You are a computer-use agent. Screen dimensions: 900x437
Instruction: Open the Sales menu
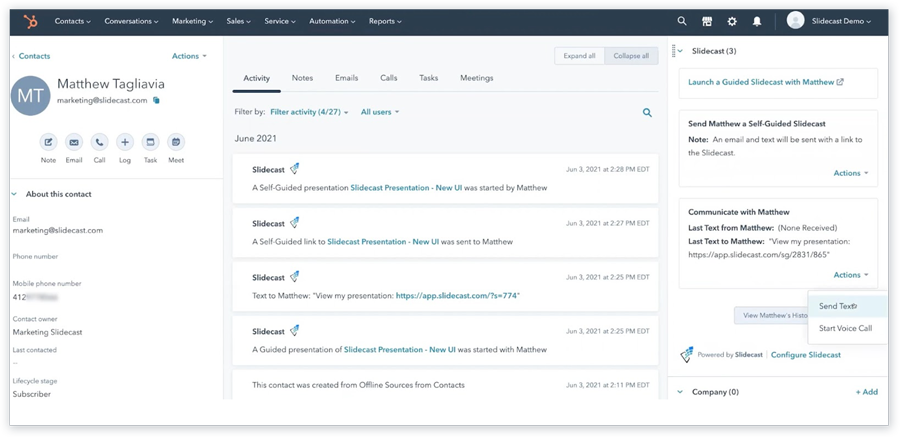click(x=239, y=21)
